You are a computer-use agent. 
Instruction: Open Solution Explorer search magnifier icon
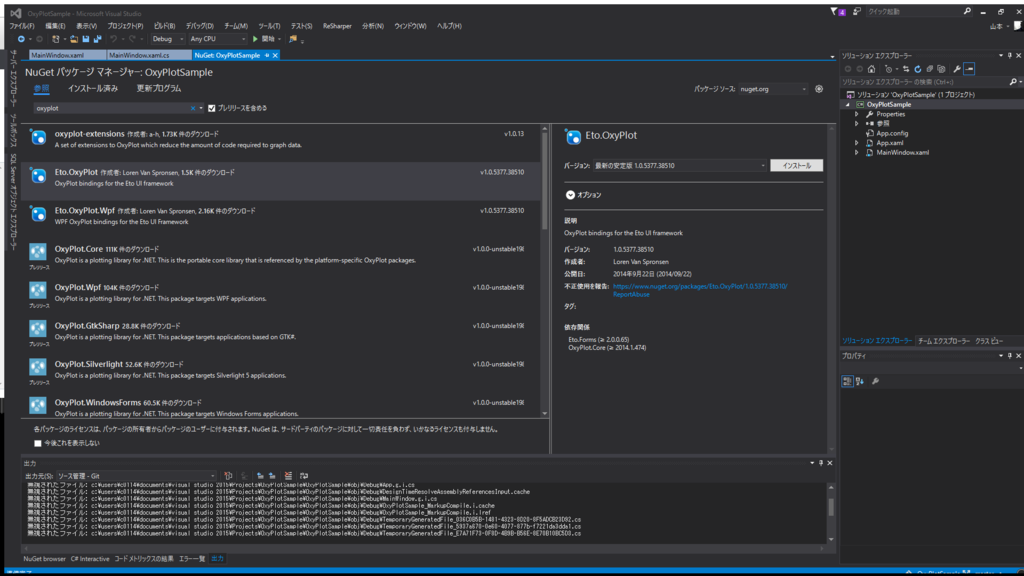[x=1013, y=80]
